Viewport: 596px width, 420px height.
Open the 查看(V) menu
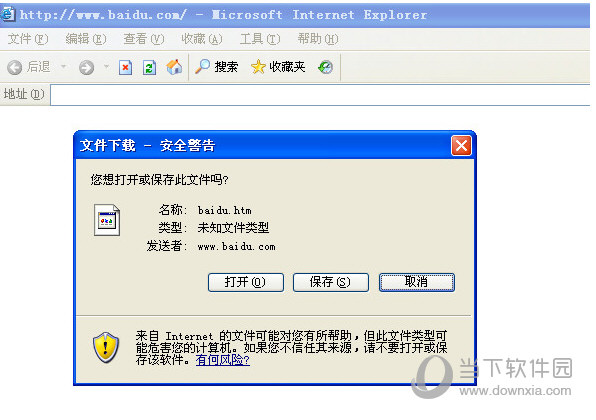[144, 39]
